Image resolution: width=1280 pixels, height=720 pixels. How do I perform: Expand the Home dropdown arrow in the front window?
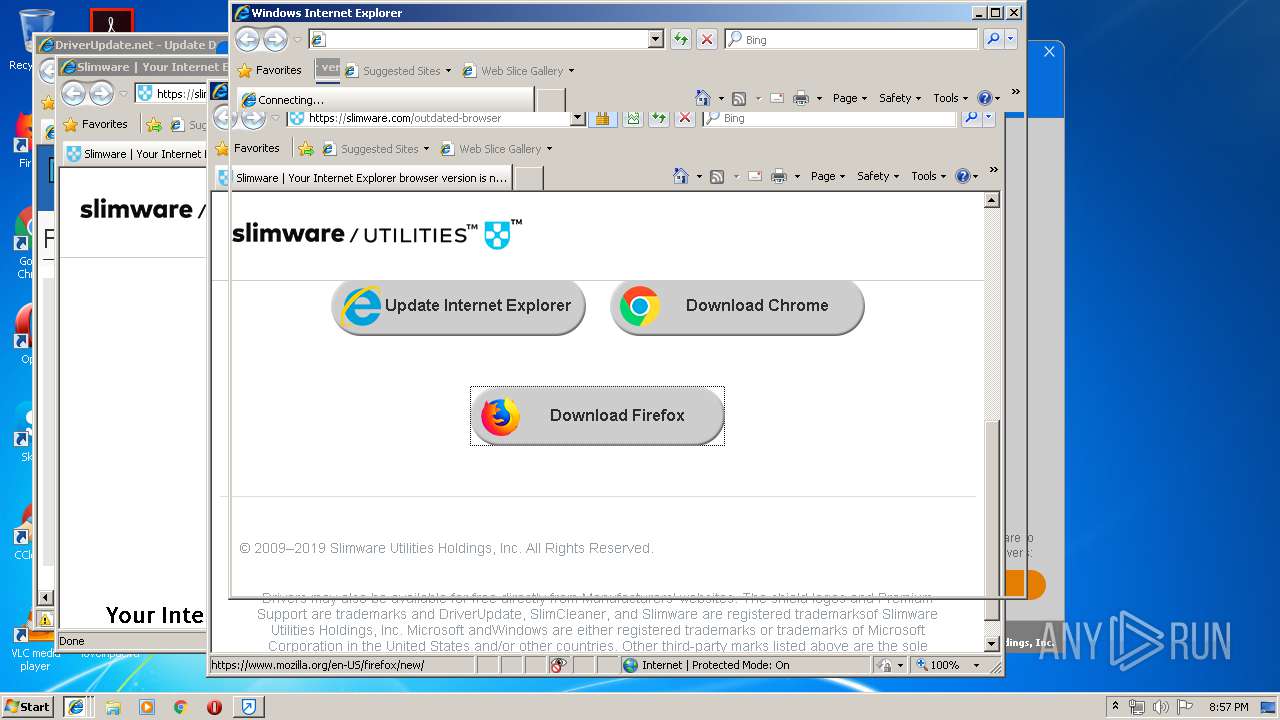(x=720, y=98)
